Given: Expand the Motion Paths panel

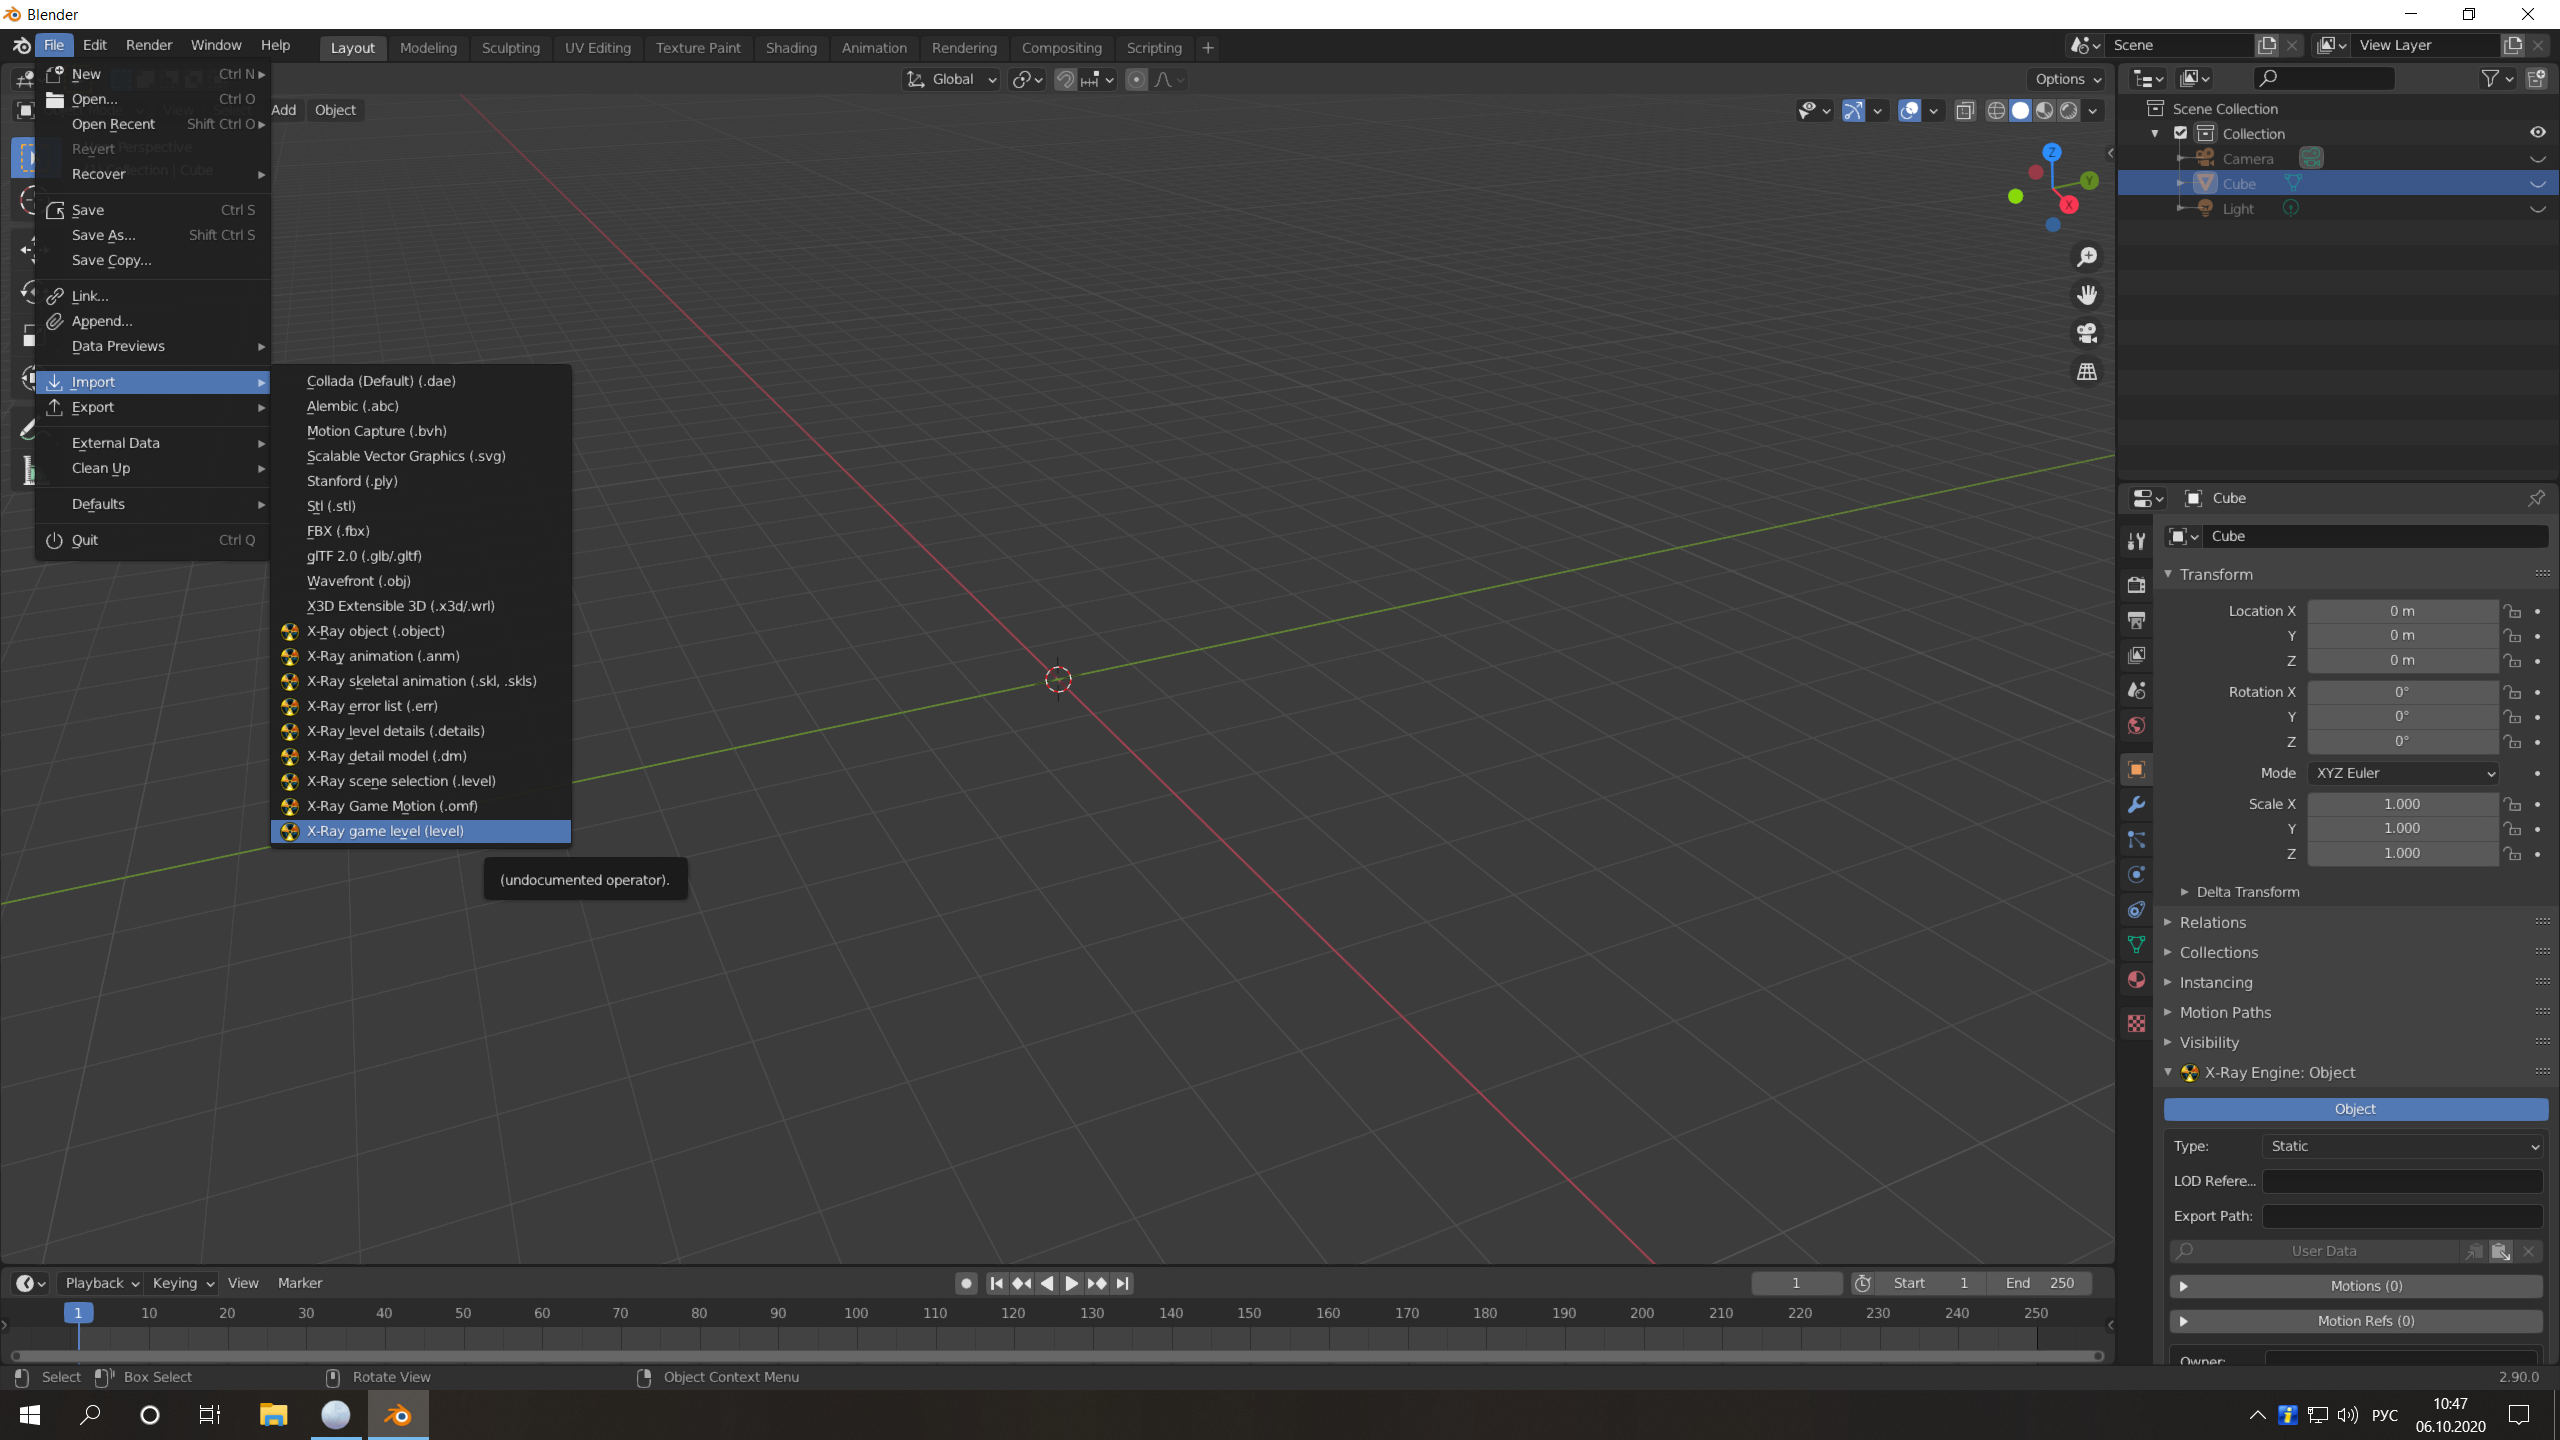Looking at the screenshot, I should click(x=2224, y=1012).
